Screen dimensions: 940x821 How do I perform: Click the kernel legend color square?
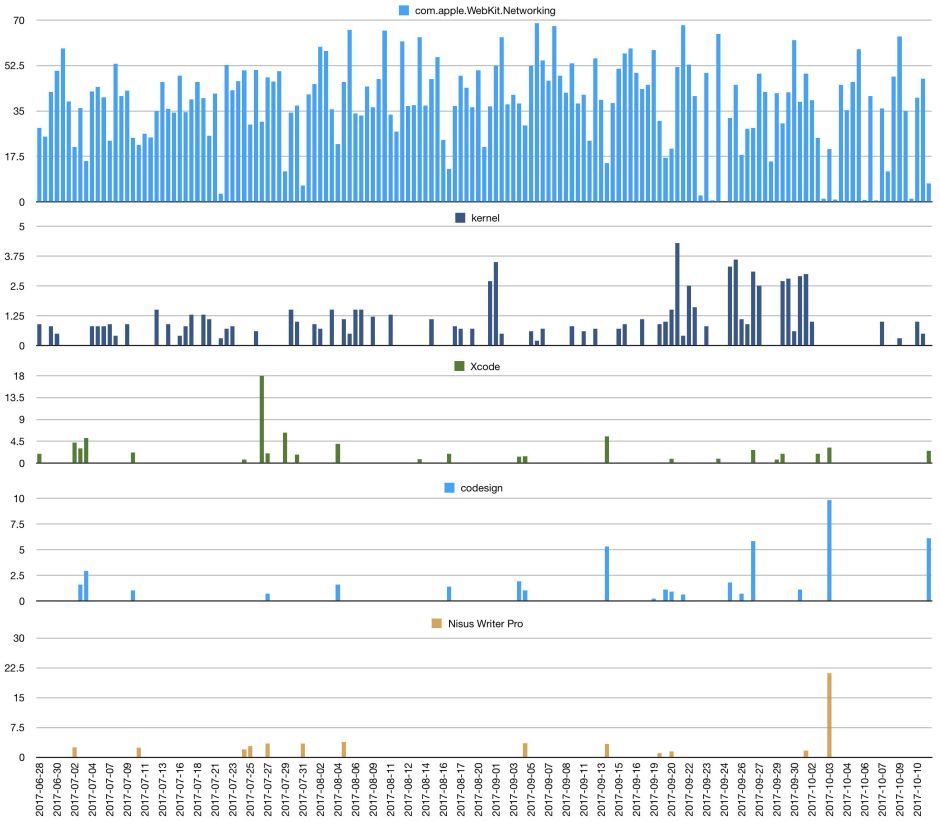461,218
